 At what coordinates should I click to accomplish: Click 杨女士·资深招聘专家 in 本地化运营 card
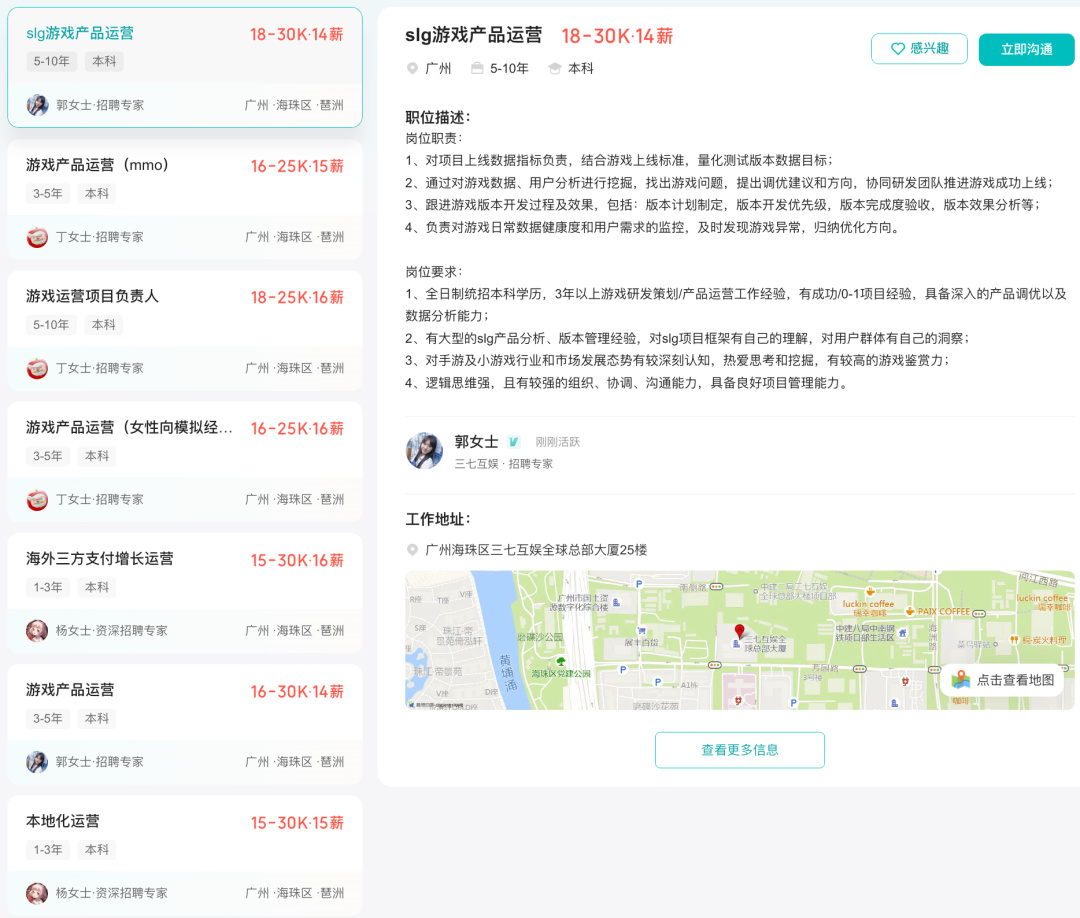(112, 893)
